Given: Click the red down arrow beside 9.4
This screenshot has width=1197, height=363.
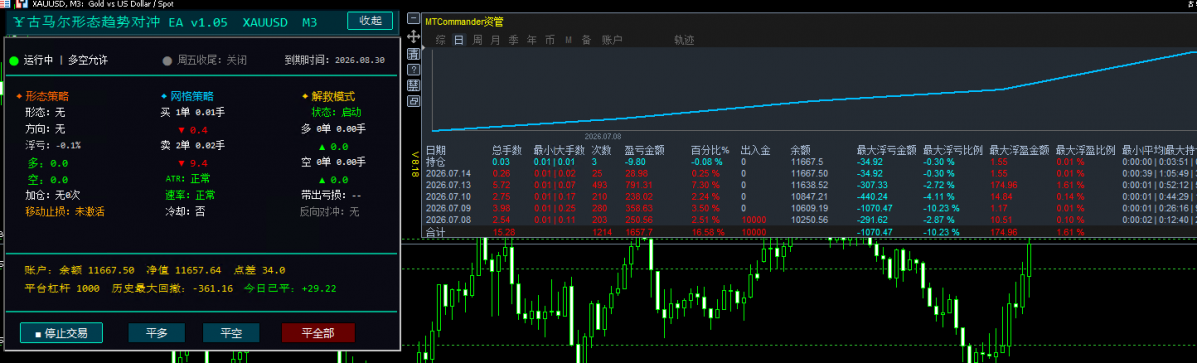Looking at the screenshot, I should point(181,163).
